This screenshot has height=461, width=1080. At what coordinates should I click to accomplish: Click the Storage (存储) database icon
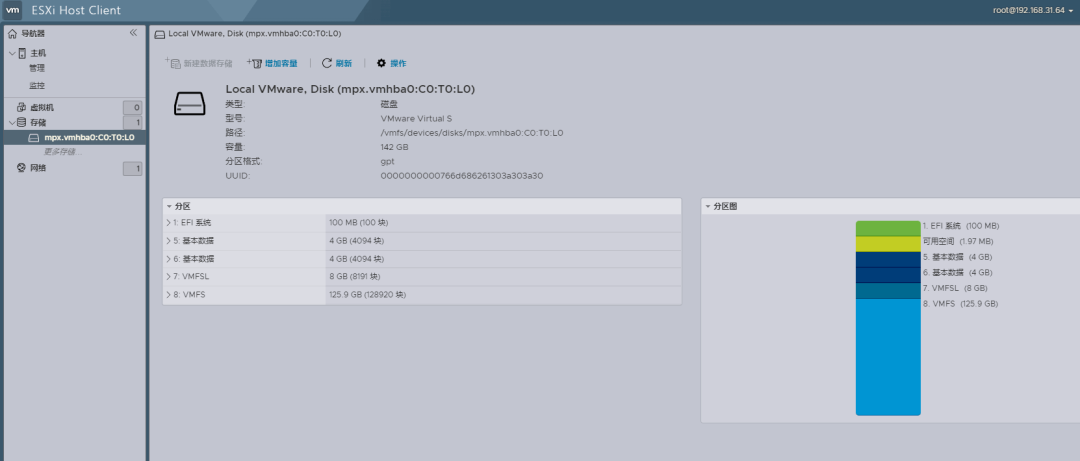(x=21, y=123)
